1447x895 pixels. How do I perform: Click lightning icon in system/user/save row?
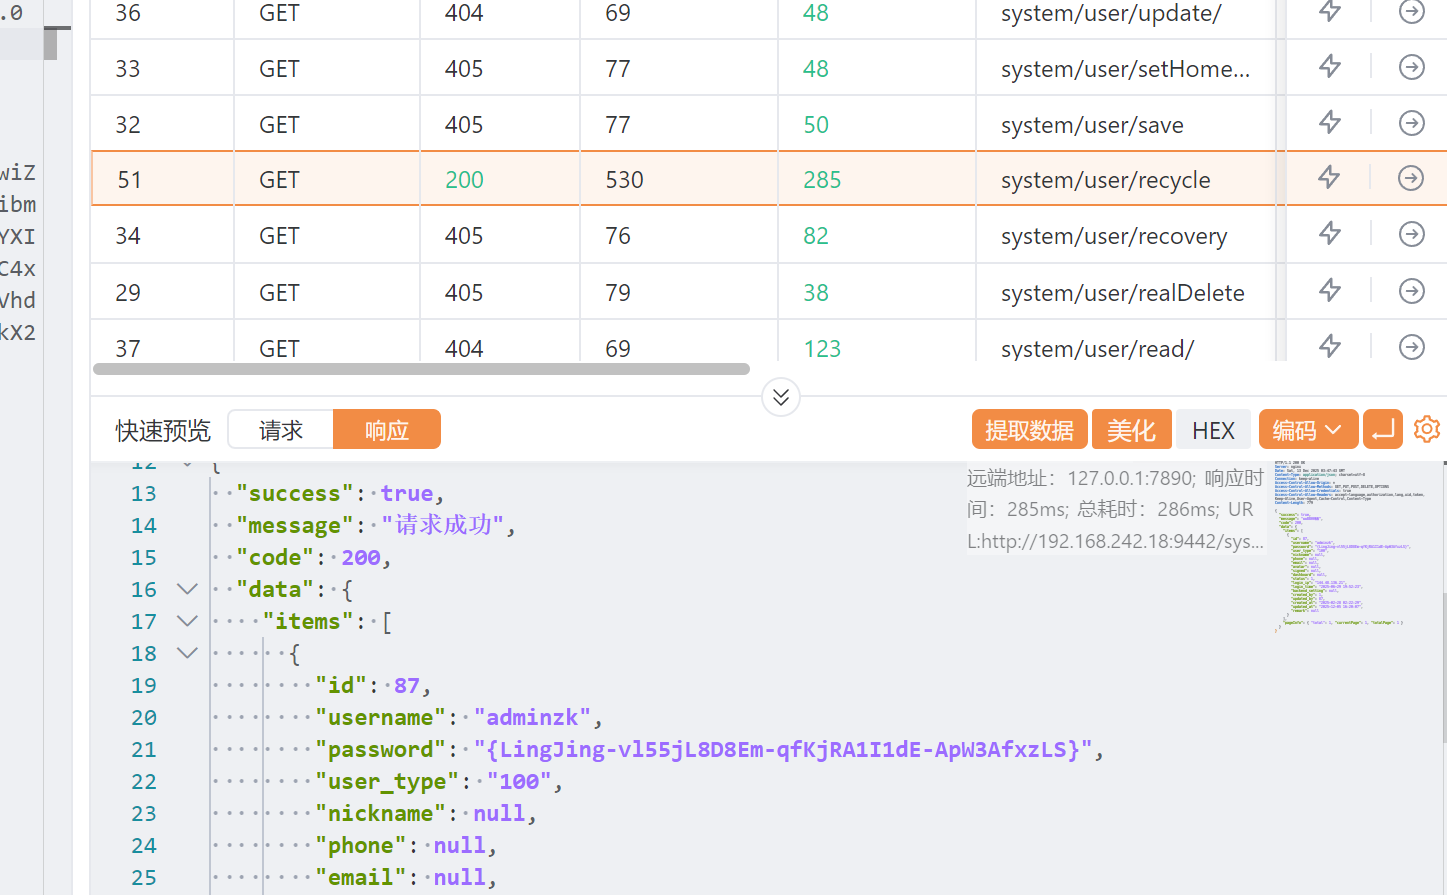click(1329, 123)
